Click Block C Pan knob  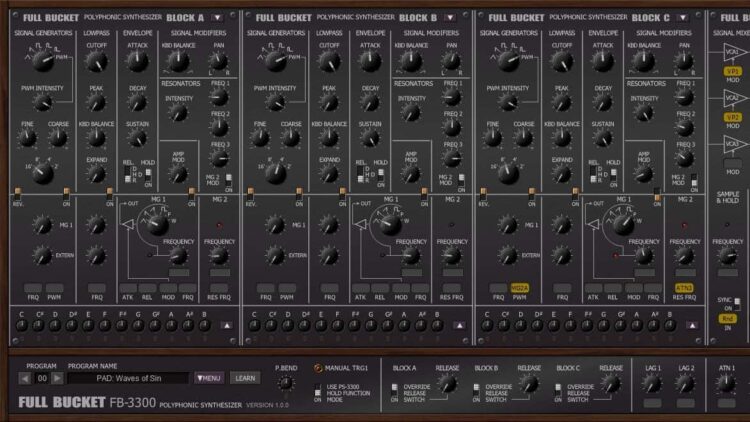point(684,61)
